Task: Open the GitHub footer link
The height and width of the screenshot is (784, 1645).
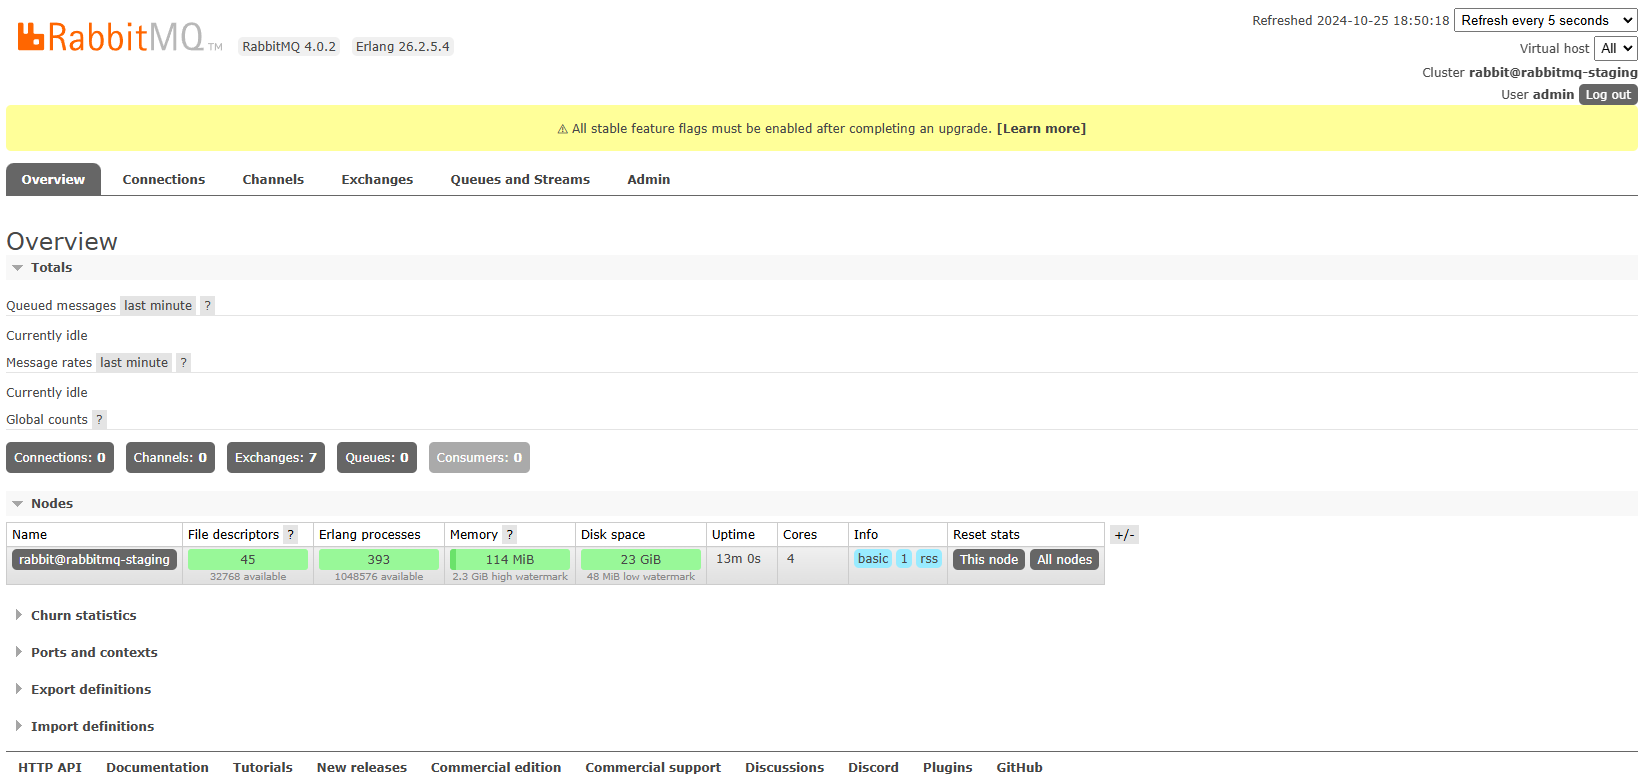Action: [x=1019, y=768]
